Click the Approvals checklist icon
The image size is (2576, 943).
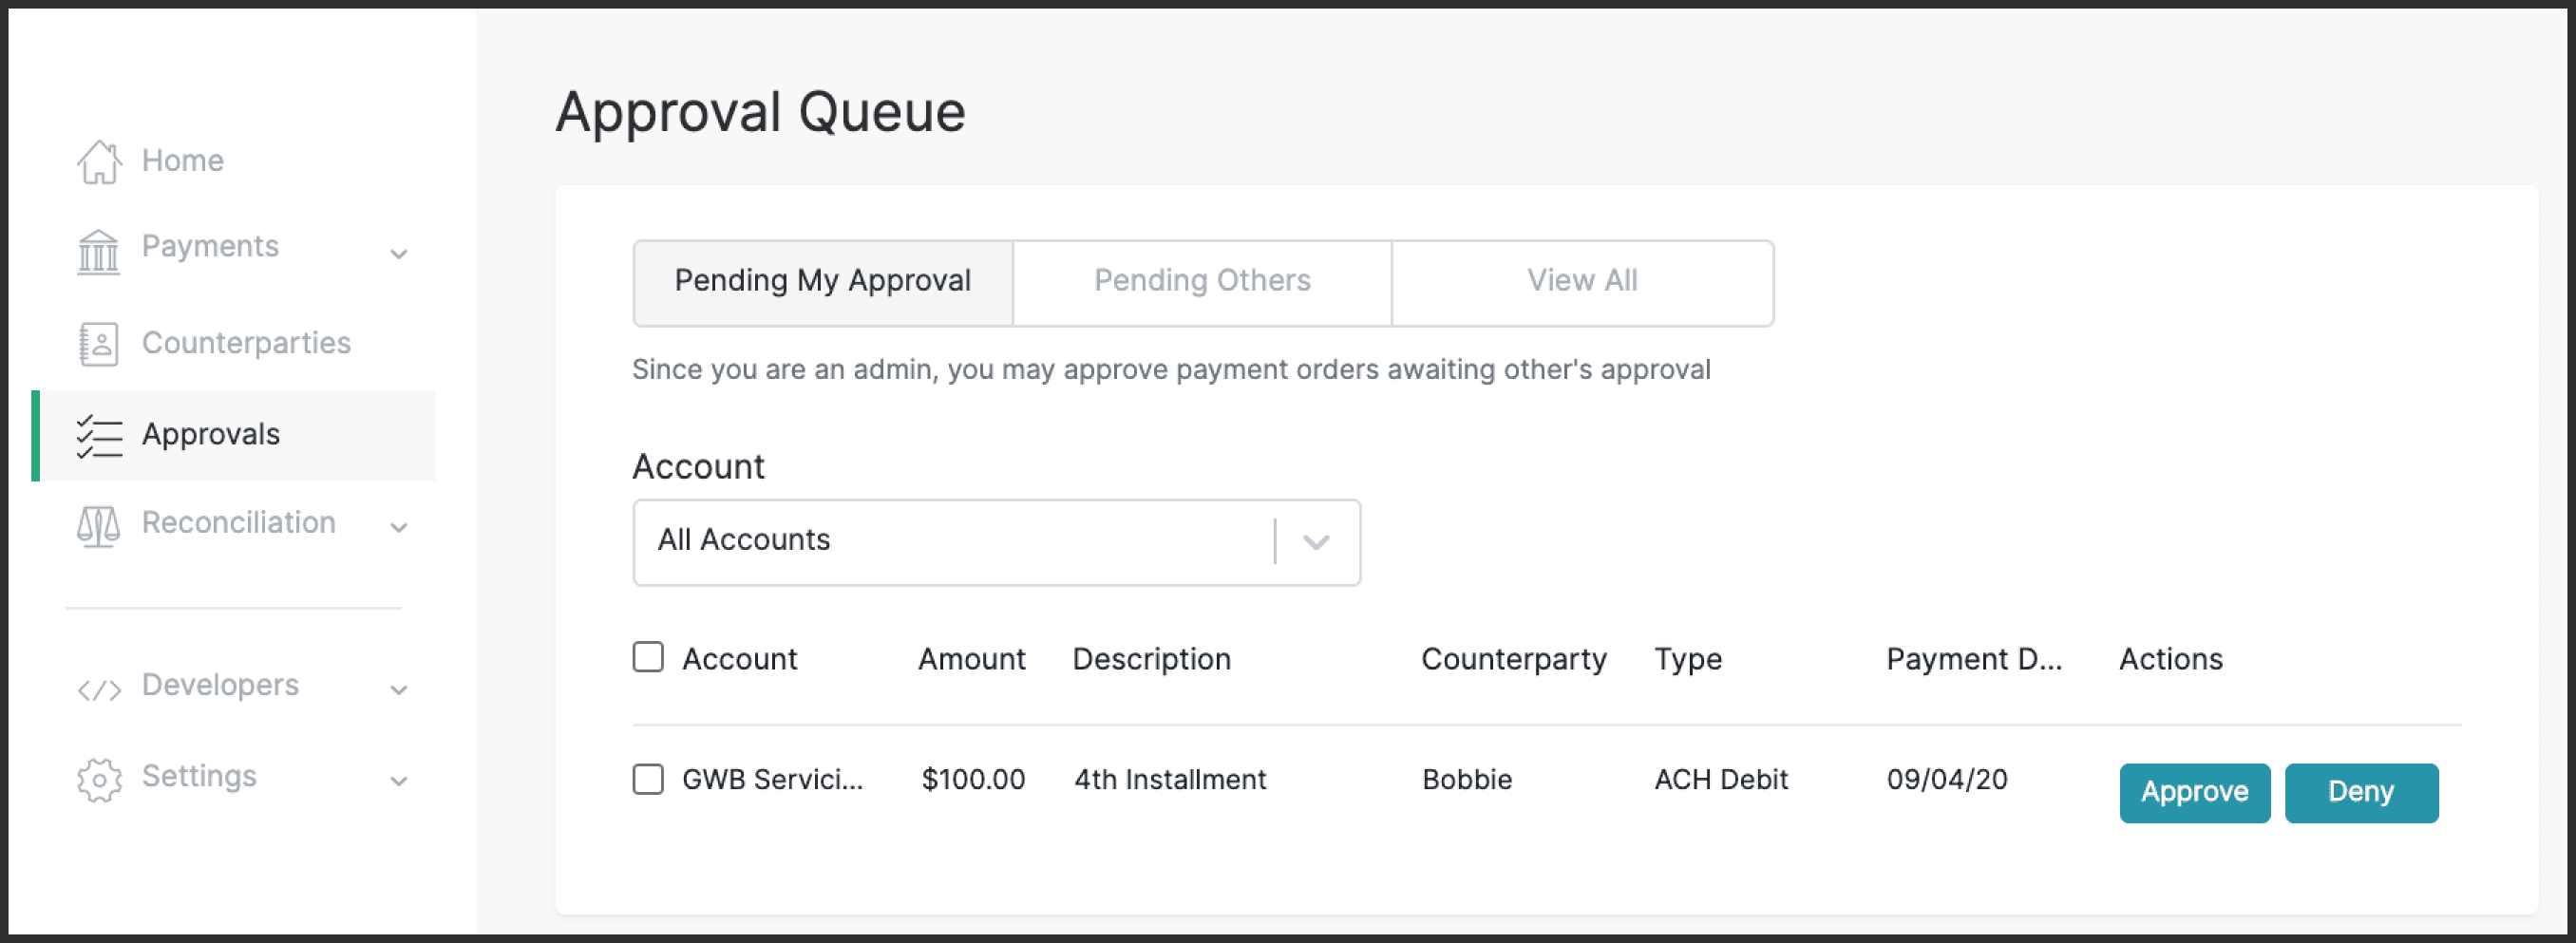pyautogui.click(x=99, y=436)
